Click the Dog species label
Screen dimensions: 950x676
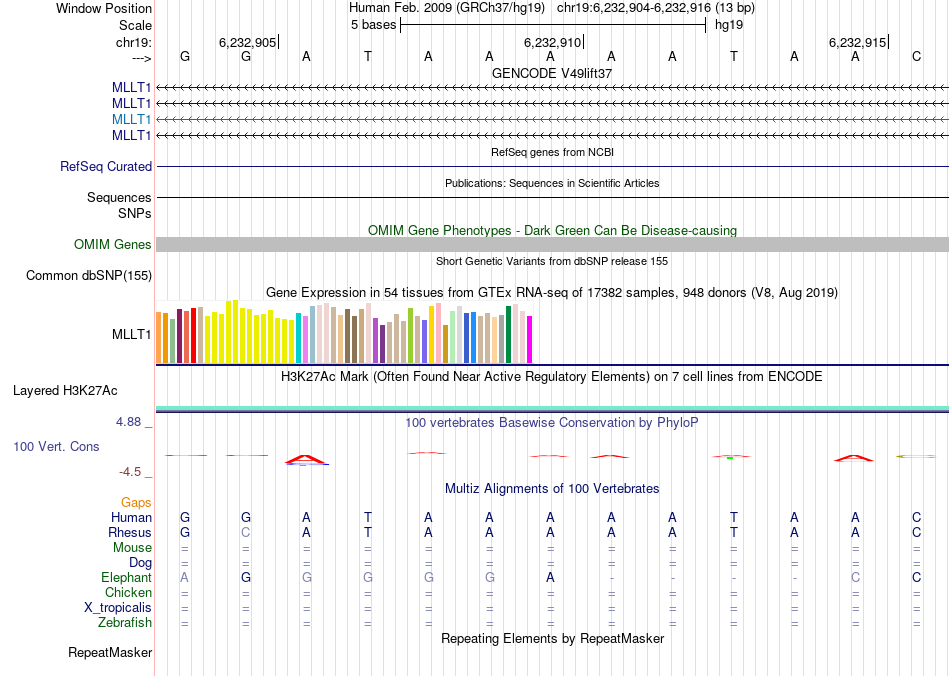tap(140, 563)
